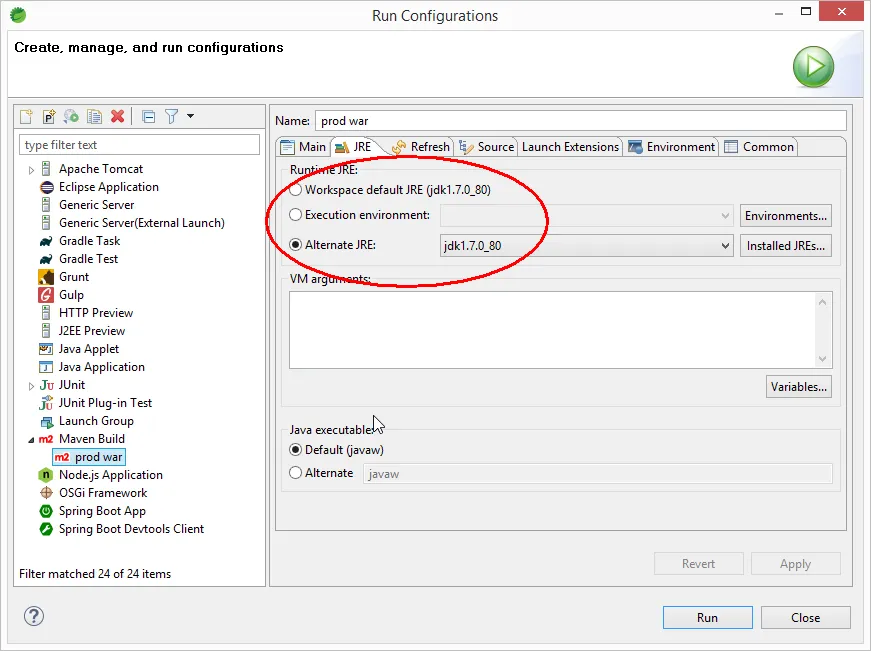Screen dimensions: 871x651
Task: Click the Name field containing prod war
Action: [580, 121]
